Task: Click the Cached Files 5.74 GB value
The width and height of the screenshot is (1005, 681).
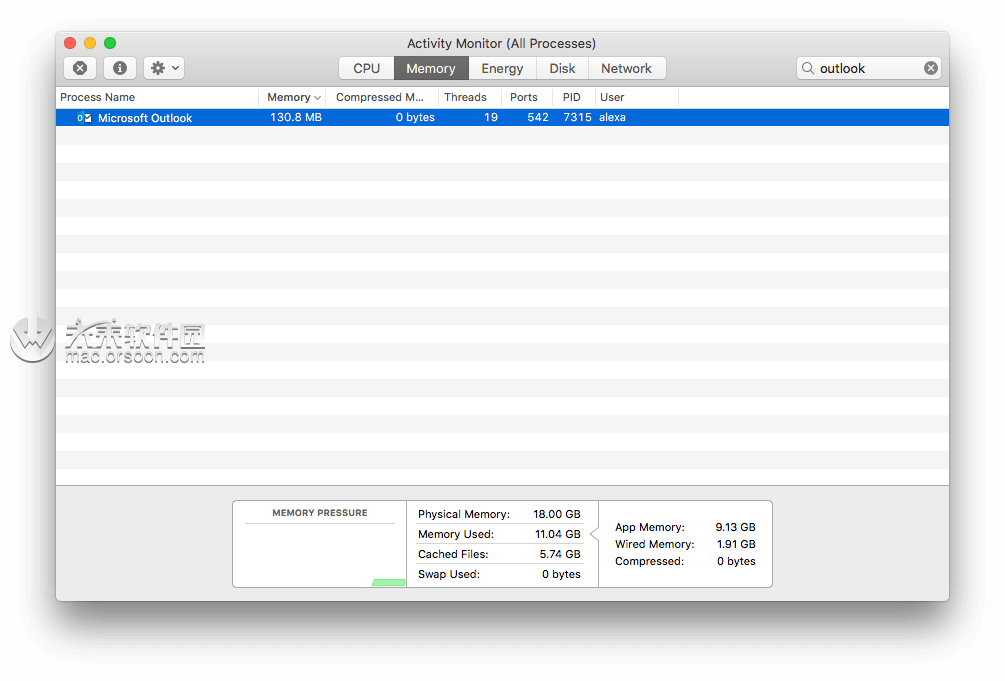Action: [x=560, y=554]
